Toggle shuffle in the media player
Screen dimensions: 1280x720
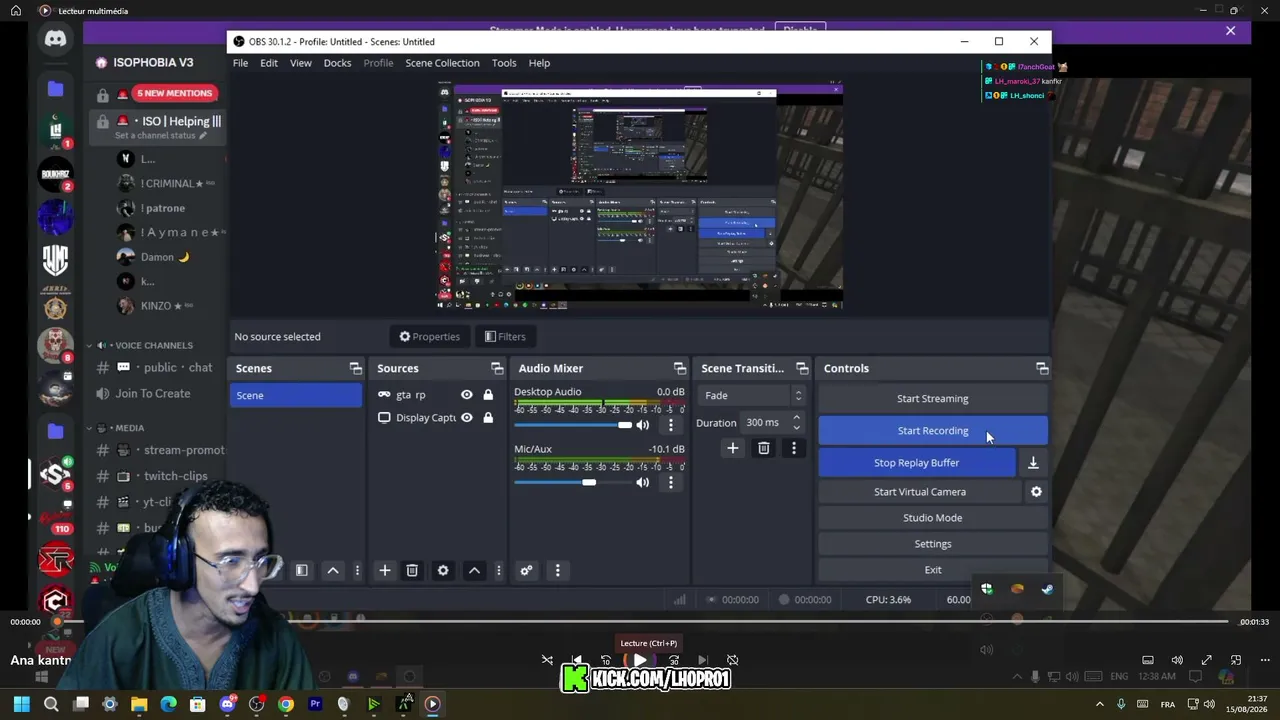(x=547, y=660)
